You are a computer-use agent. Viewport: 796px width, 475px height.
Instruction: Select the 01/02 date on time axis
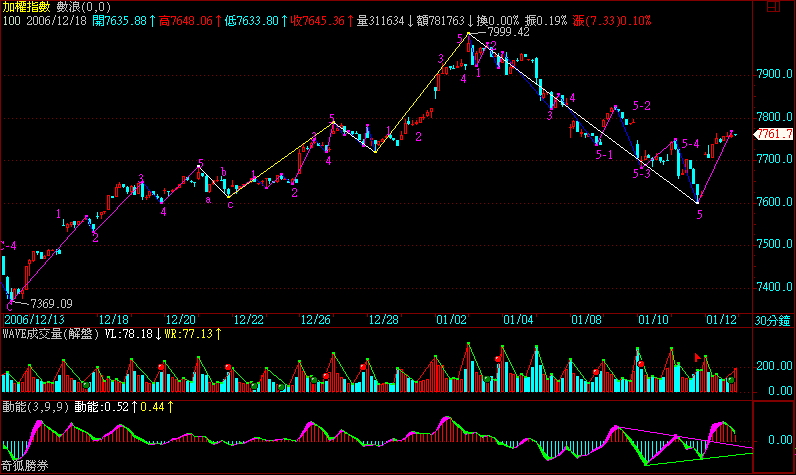click(452, 320)
